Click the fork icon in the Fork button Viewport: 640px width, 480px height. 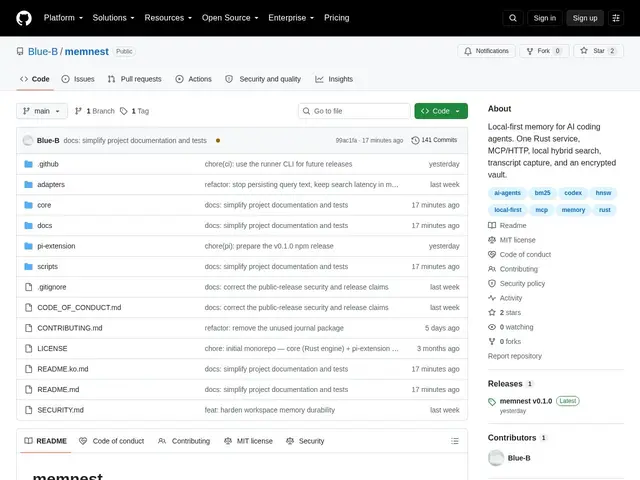pyautogui.click(x=530, y=51)
